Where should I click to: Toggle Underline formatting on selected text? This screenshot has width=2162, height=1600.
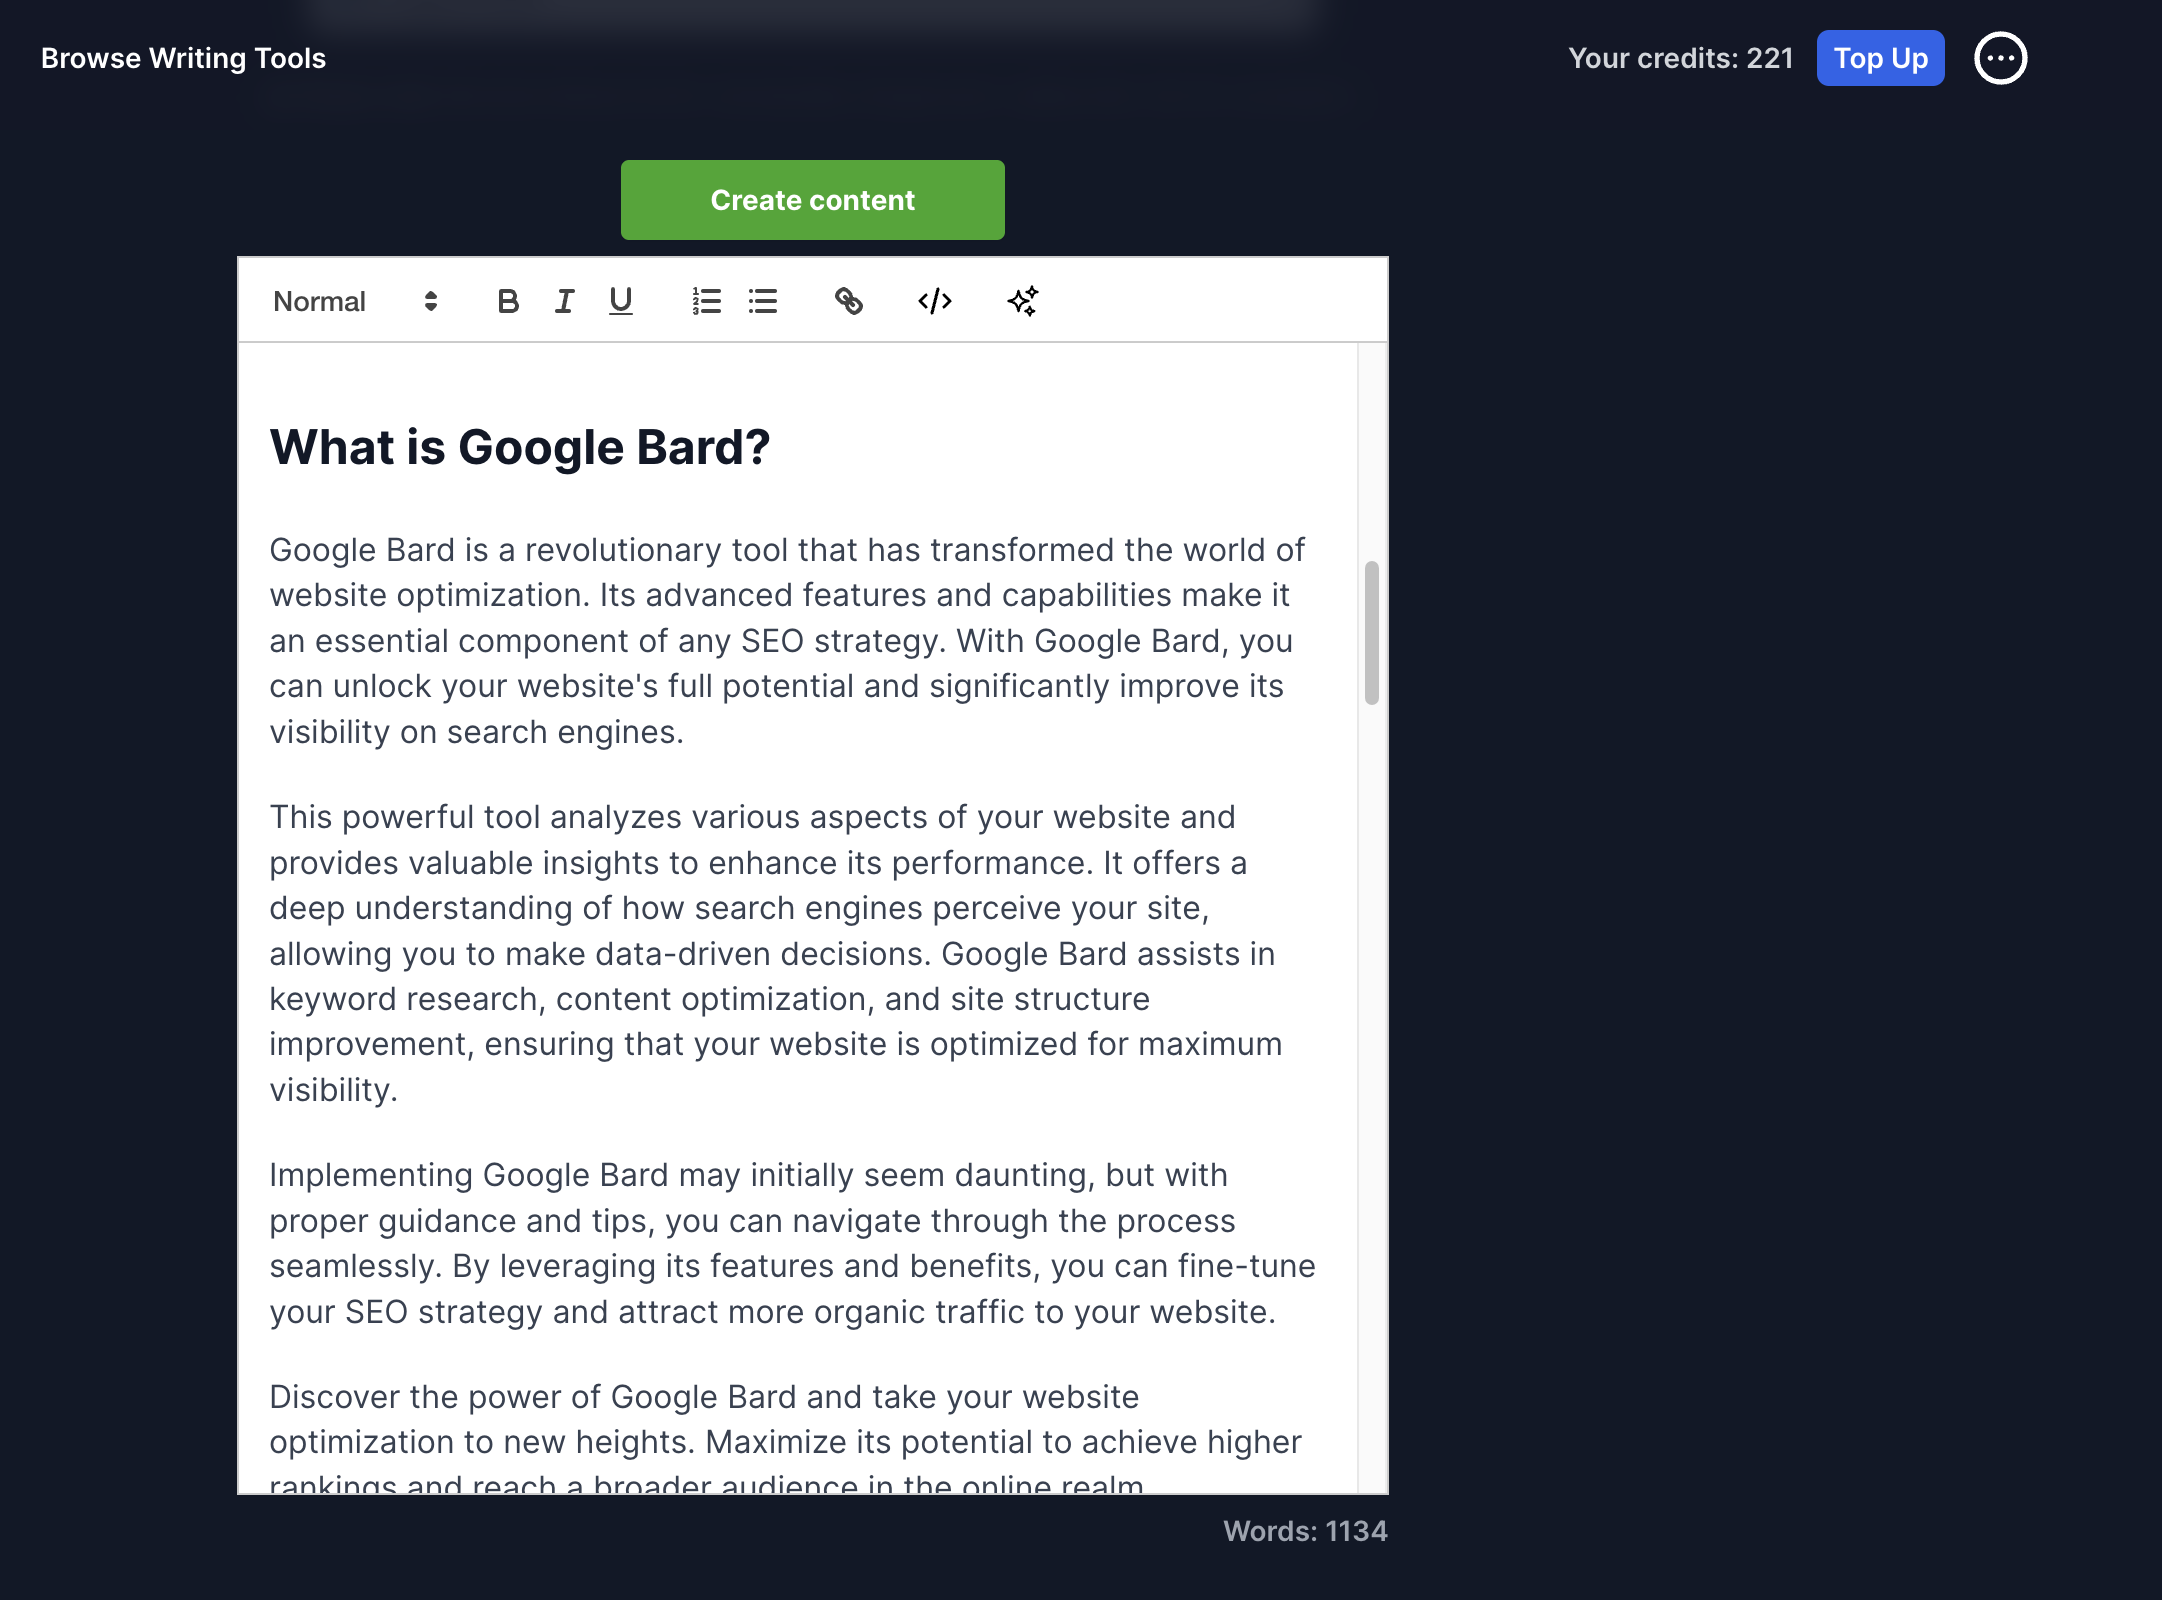click(x=622, y=301)
